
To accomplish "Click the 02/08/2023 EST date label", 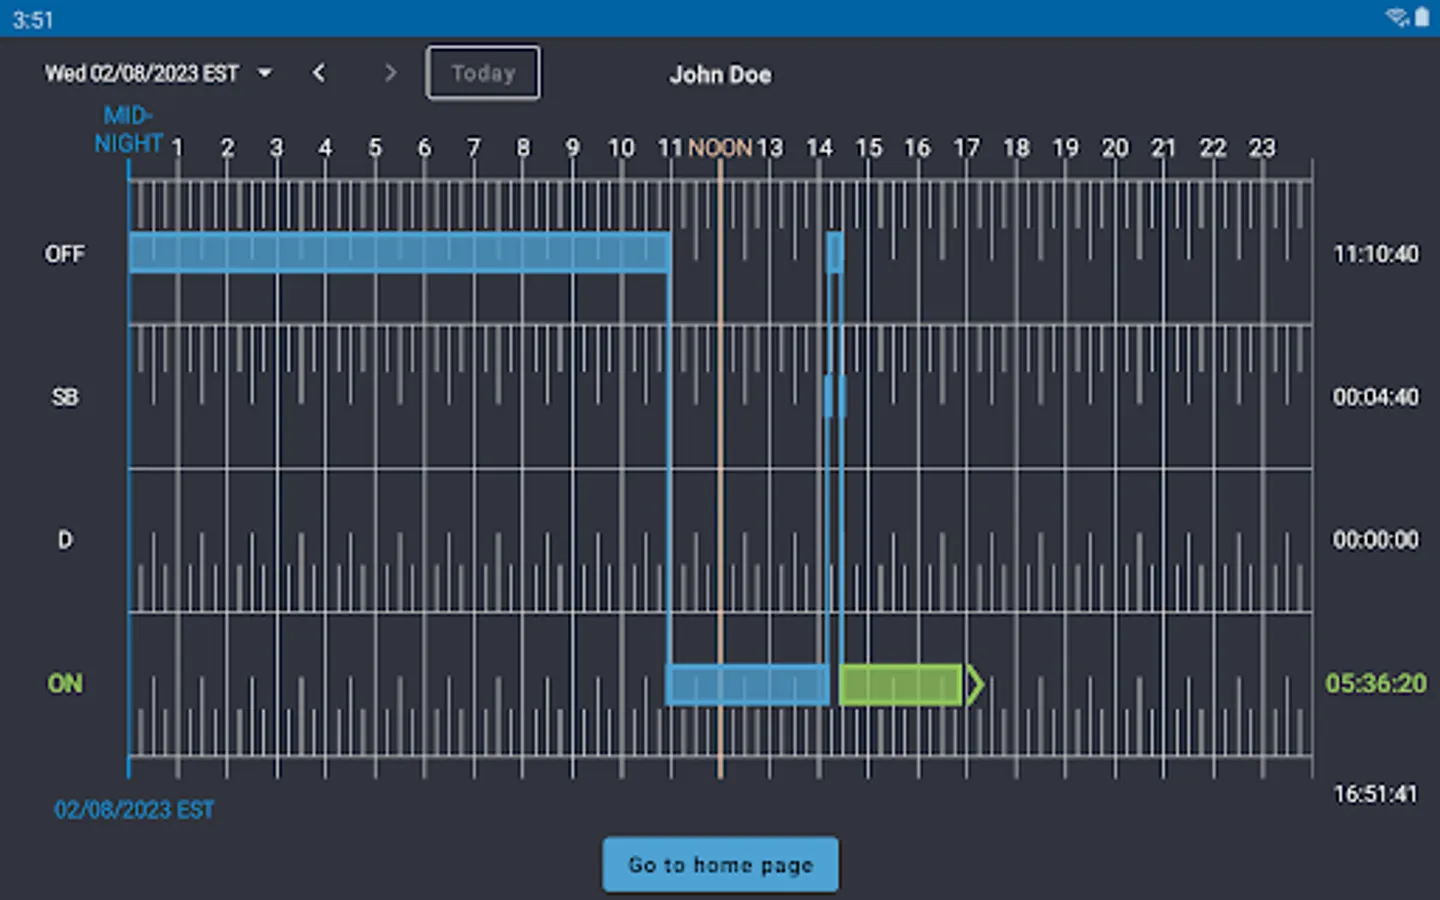I will (134, 810).
